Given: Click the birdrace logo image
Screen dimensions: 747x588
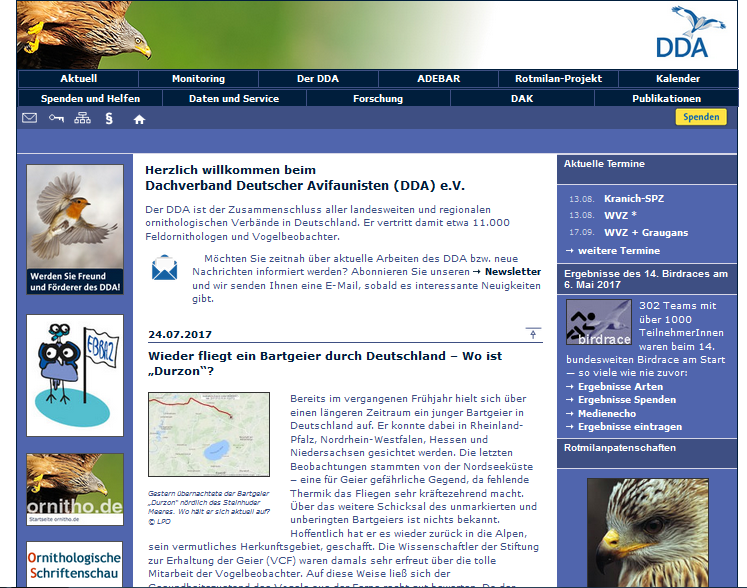Looking at the screenshot, I should (599, 322).
